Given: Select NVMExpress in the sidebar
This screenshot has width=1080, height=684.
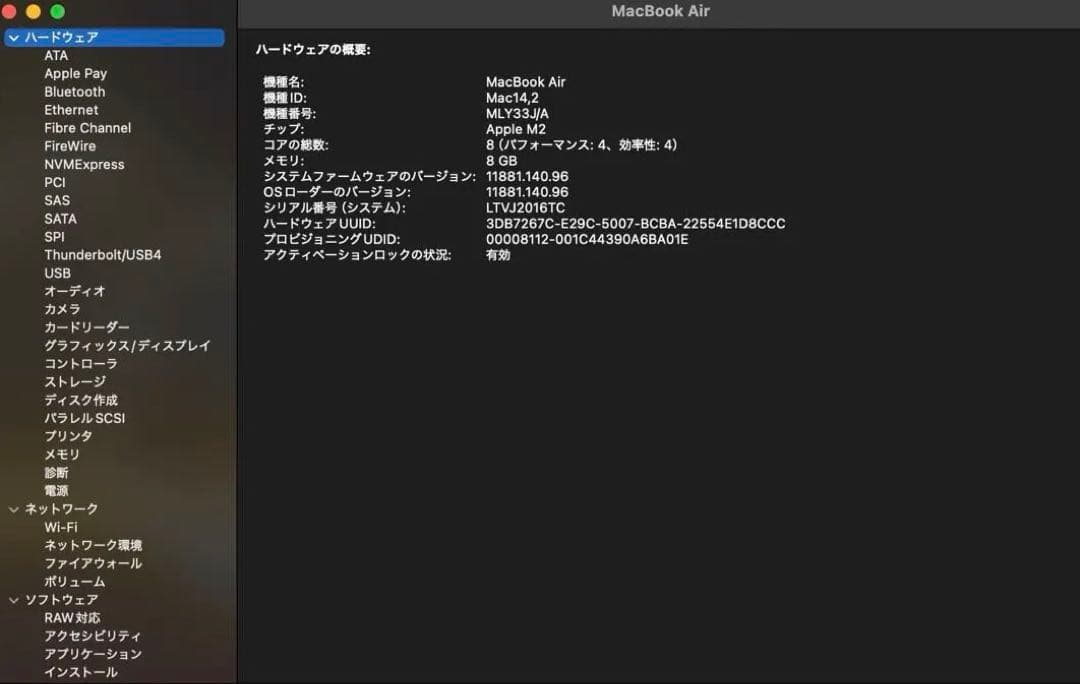Looking at the screenshot, I should [84, 163].
